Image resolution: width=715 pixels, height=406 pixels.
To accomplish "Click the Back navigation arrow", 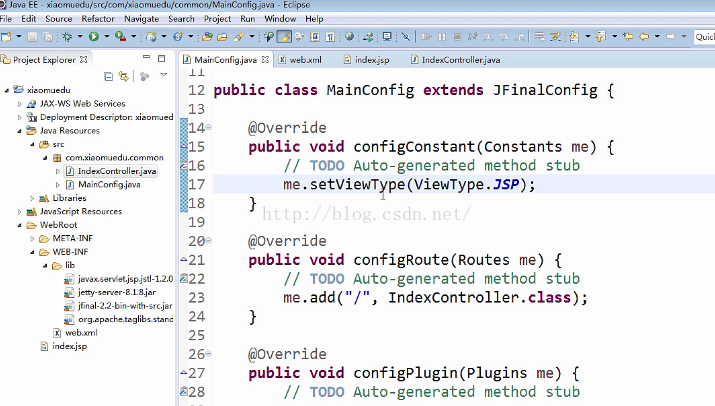I will 644,36.
